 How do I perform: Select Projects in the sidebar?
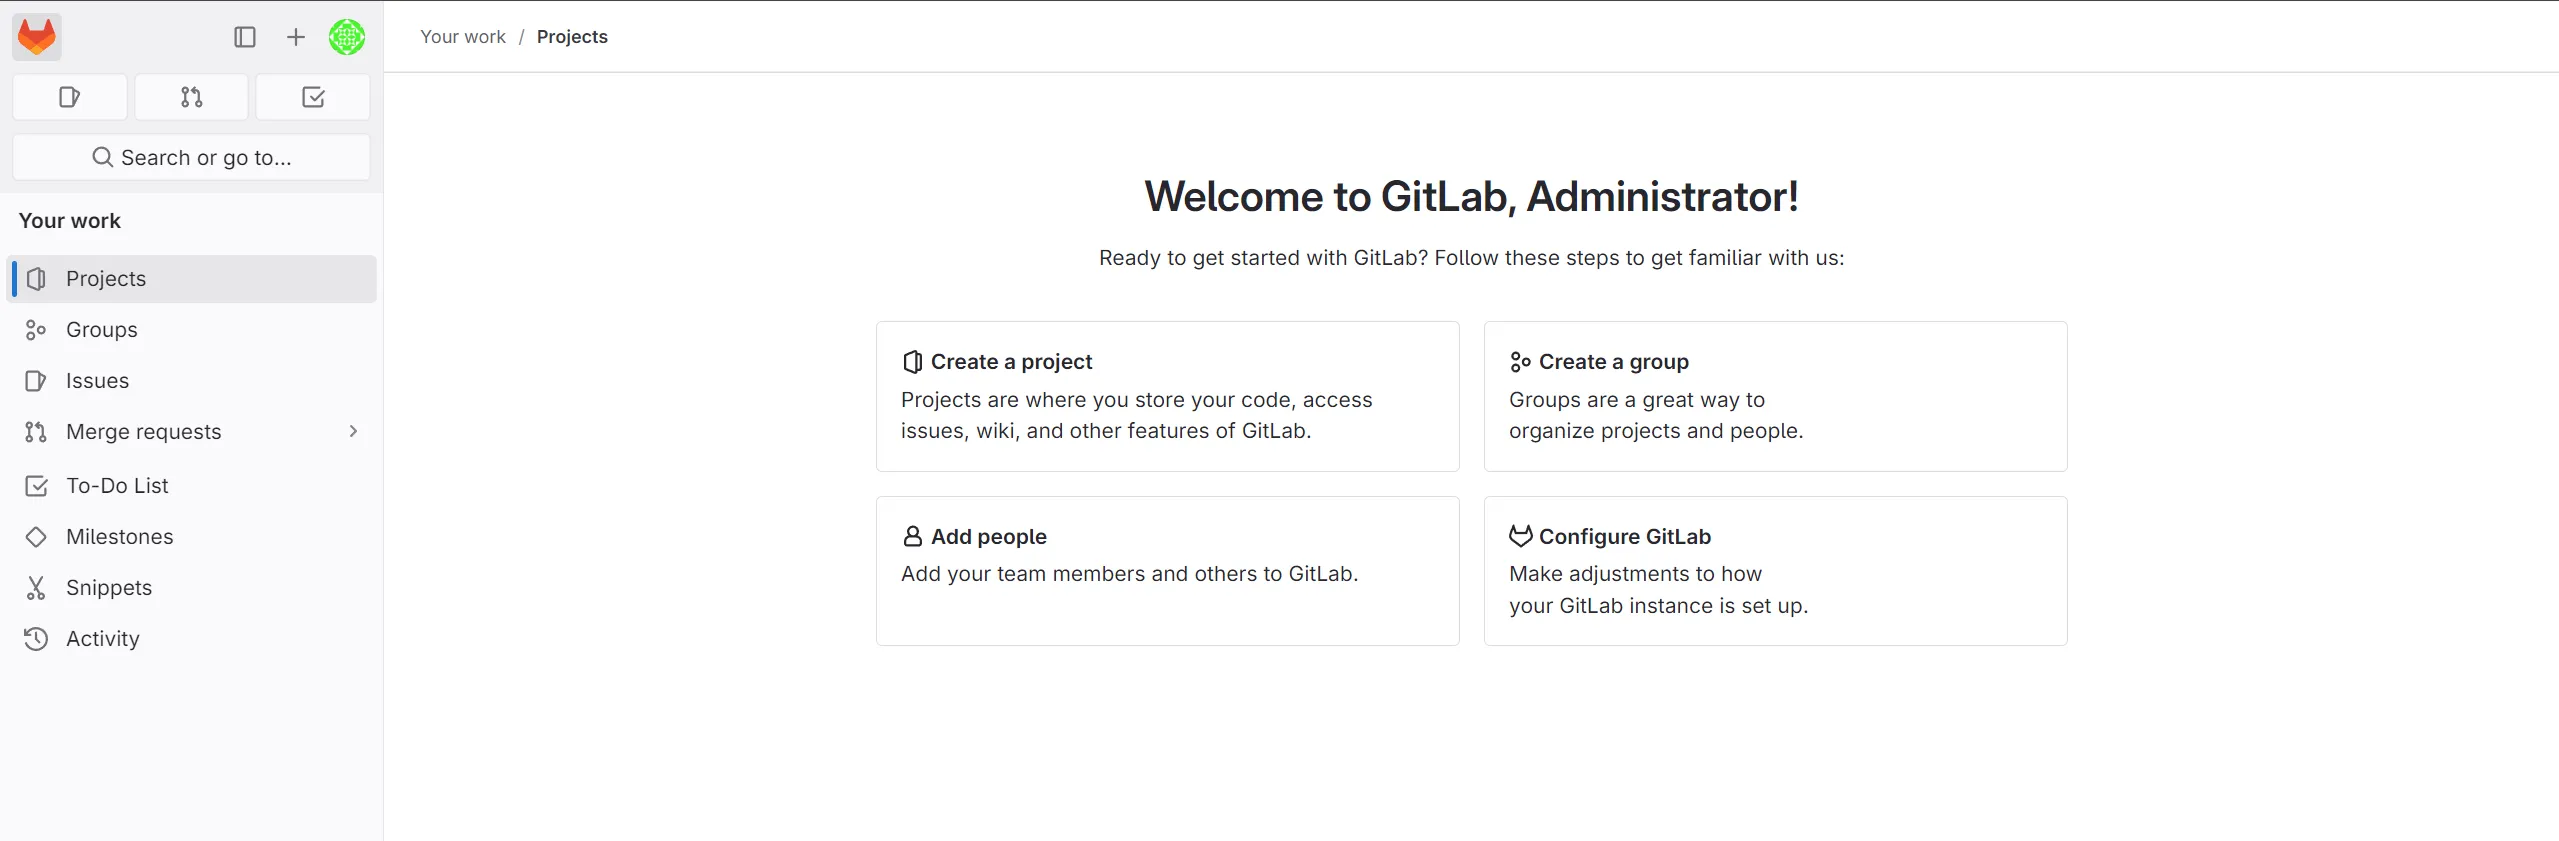[x=105, y=279]
